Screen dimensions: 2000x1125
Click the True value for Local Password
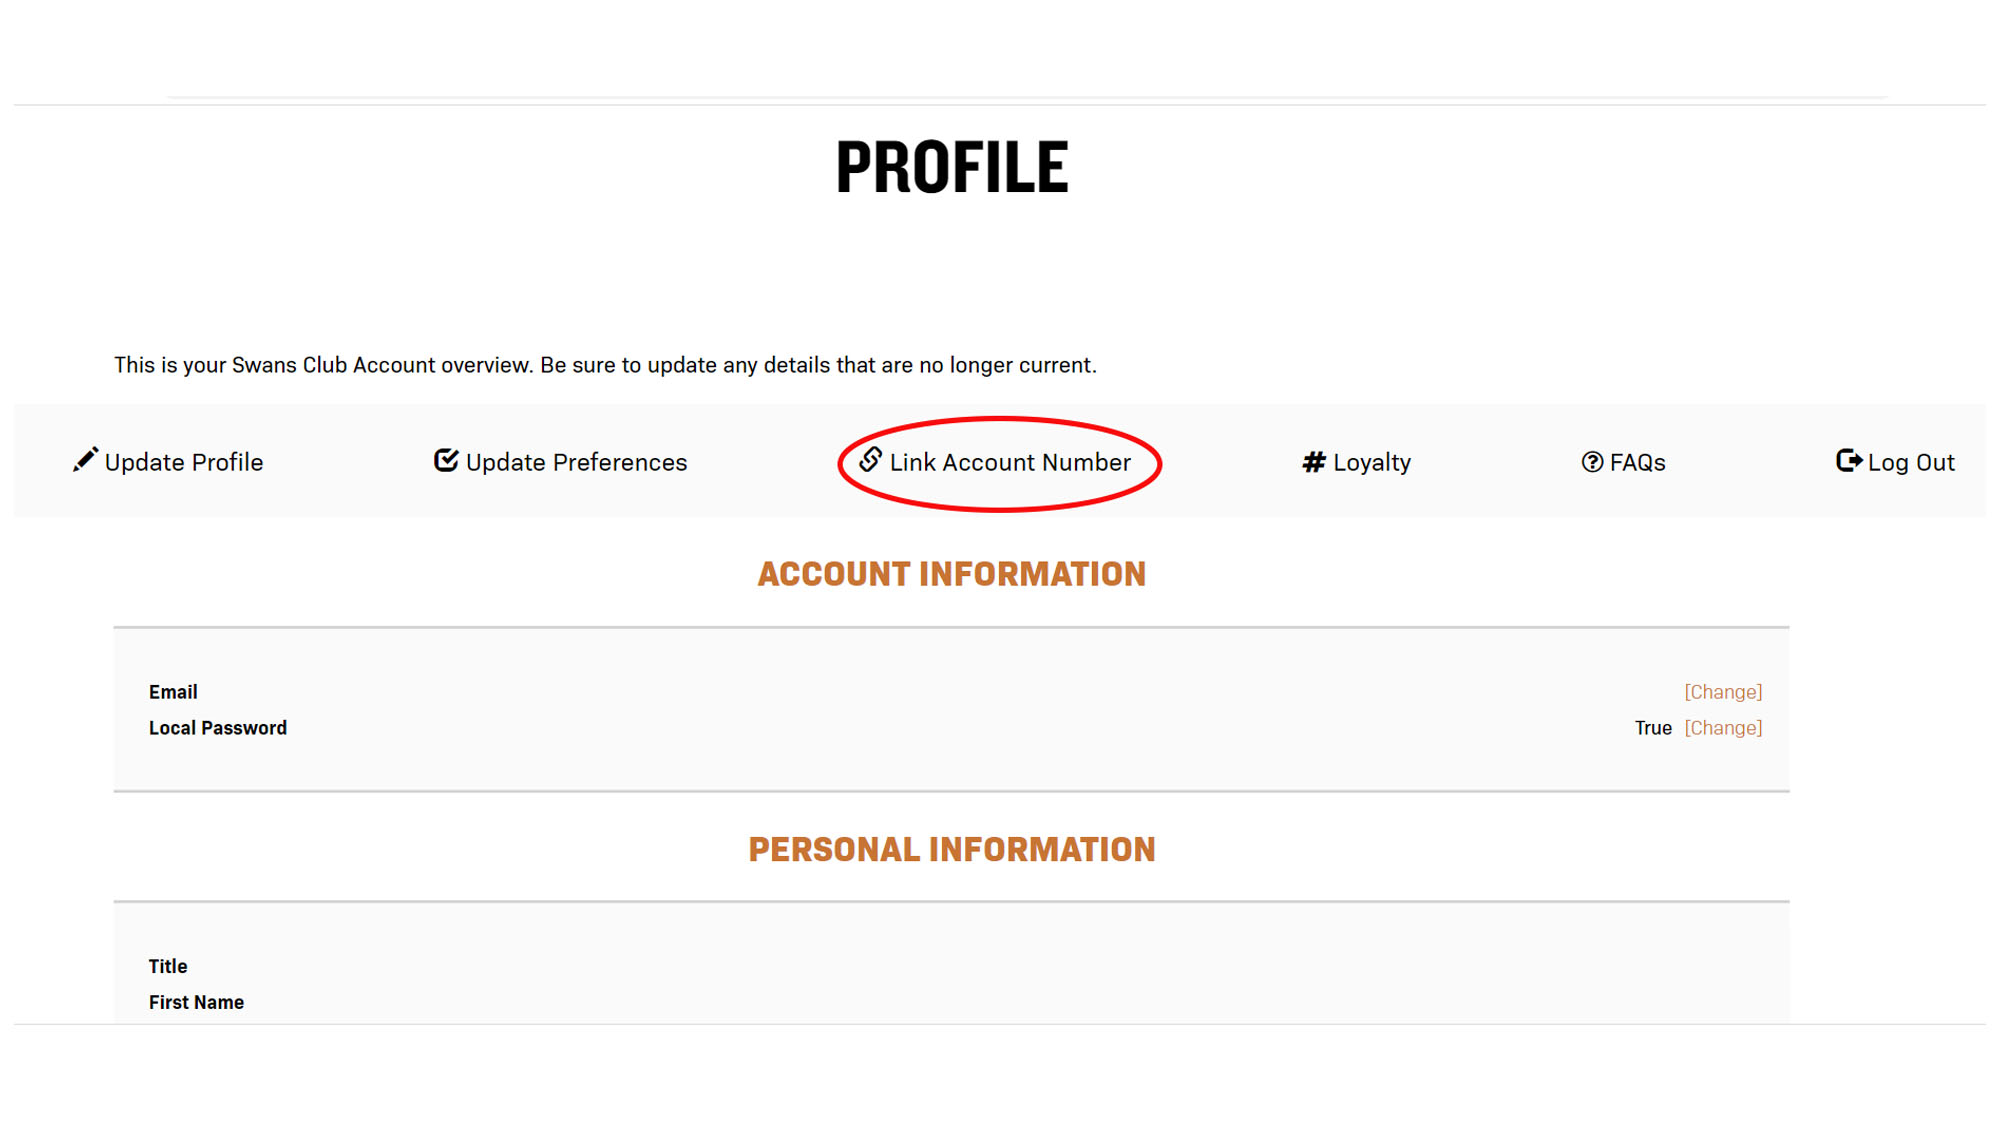(x=1653, y=728)
